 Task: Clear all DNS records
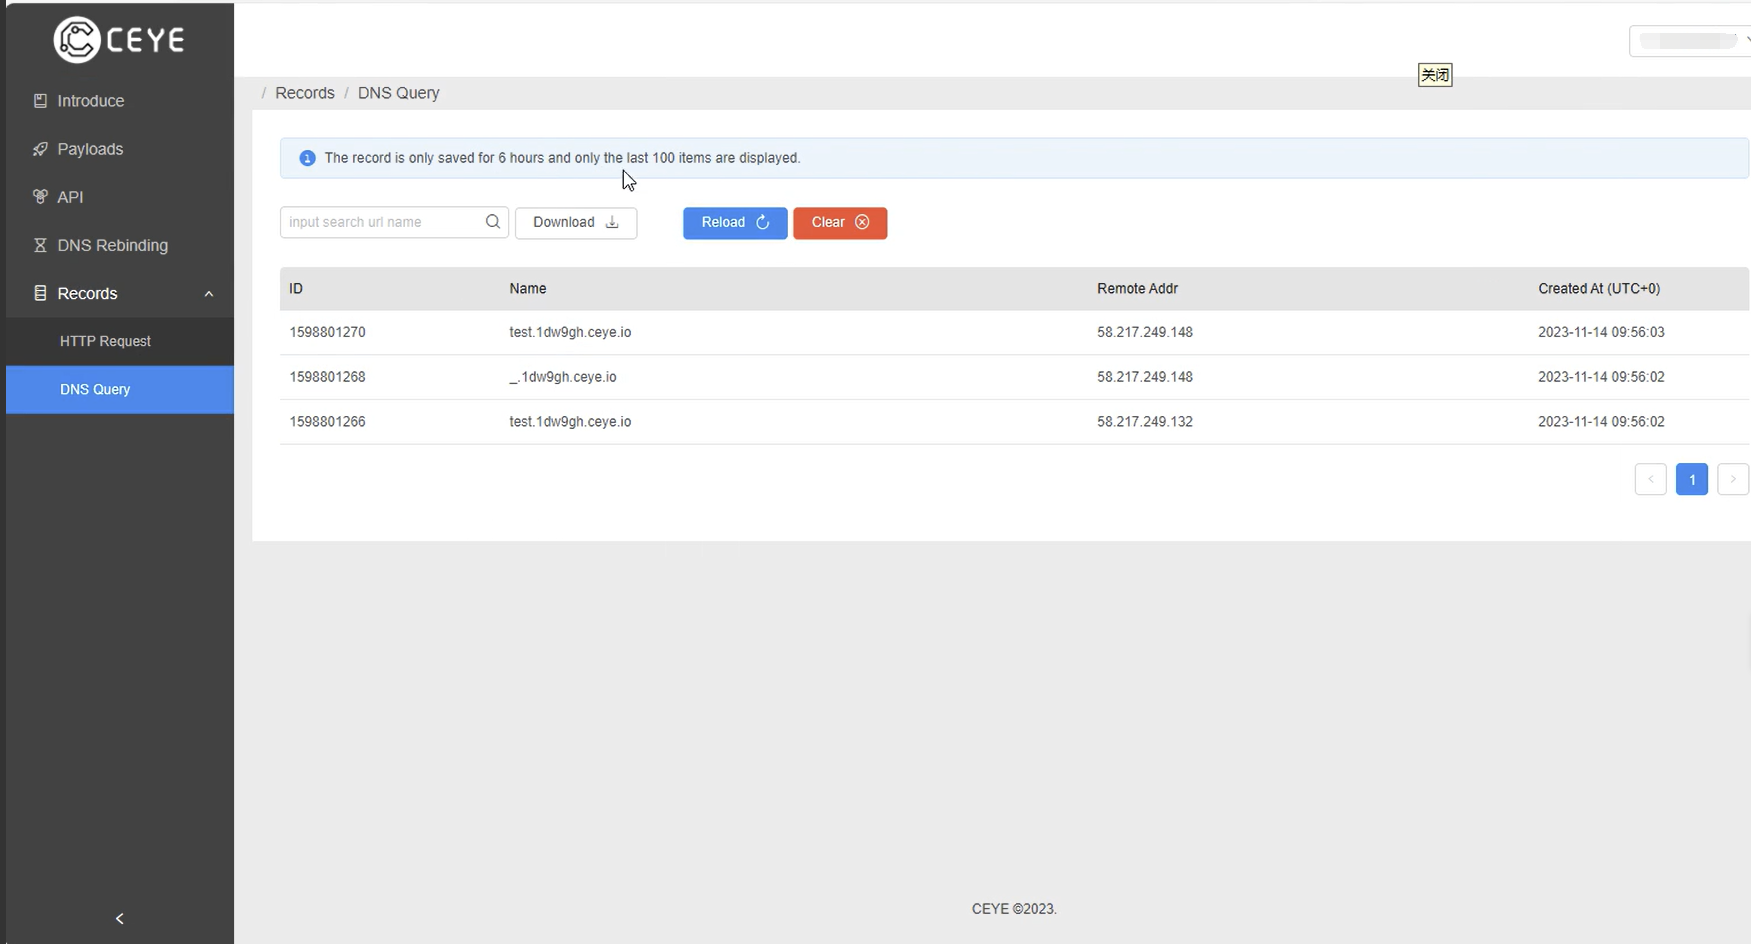840,222
